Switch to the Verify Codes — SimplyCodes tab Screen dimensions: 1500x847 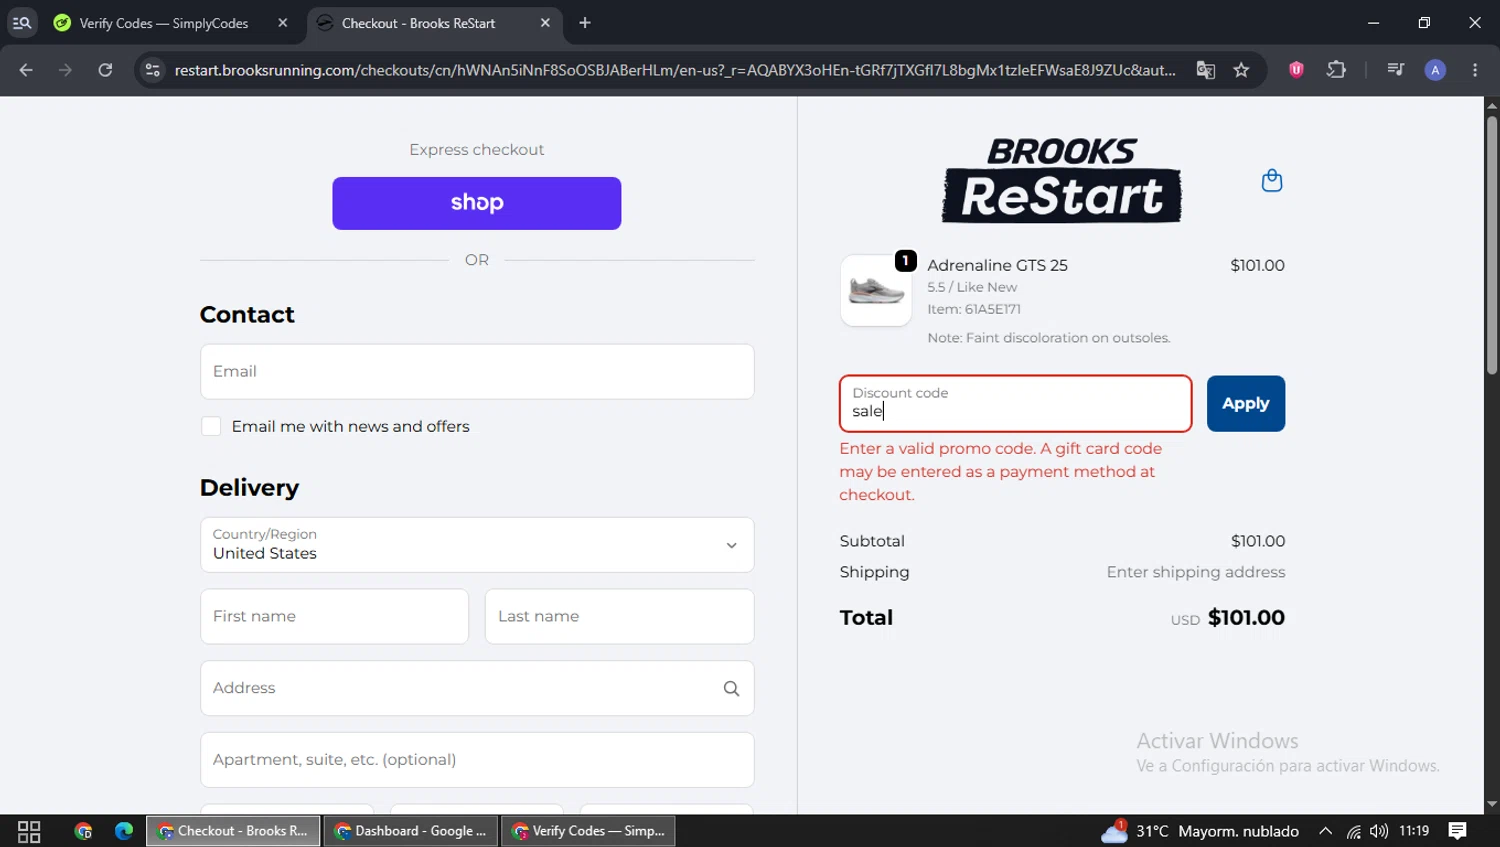pos(163,23)
